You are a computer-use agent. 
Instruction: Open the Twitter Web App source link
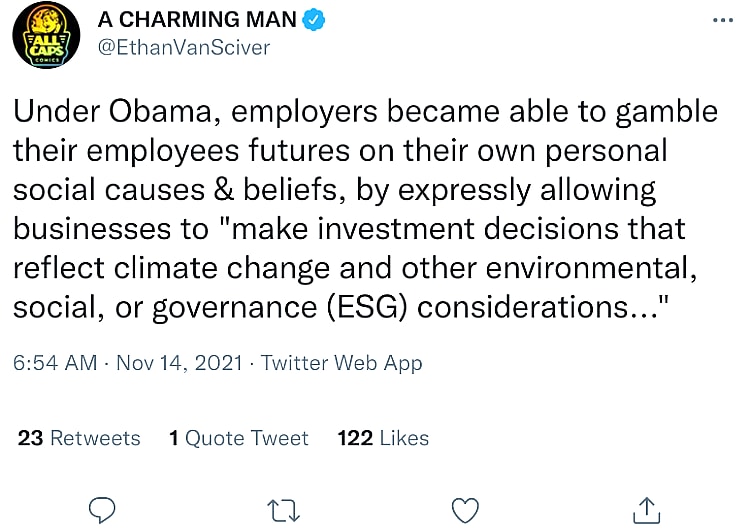point(341,363)
